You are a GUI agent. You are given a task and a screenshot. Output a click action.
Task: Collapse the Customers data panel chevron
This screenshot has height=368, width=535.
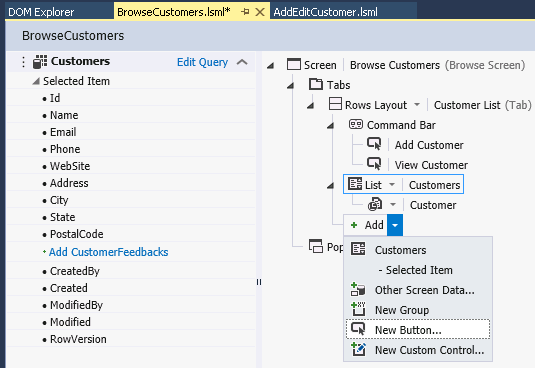242,62
